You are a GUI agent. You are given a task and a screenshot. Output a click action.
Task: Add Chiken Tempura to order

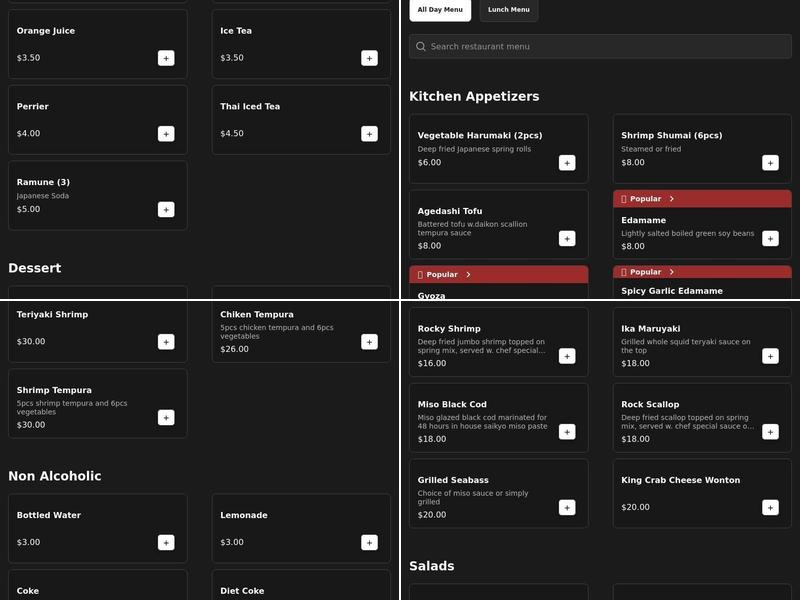coord(369,342)
